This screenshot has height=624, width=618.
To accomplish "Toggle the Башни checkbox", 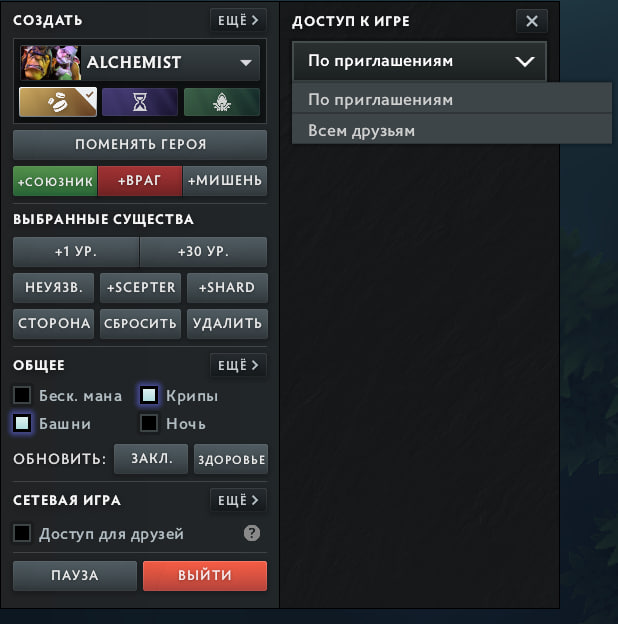I will (22, 423).
